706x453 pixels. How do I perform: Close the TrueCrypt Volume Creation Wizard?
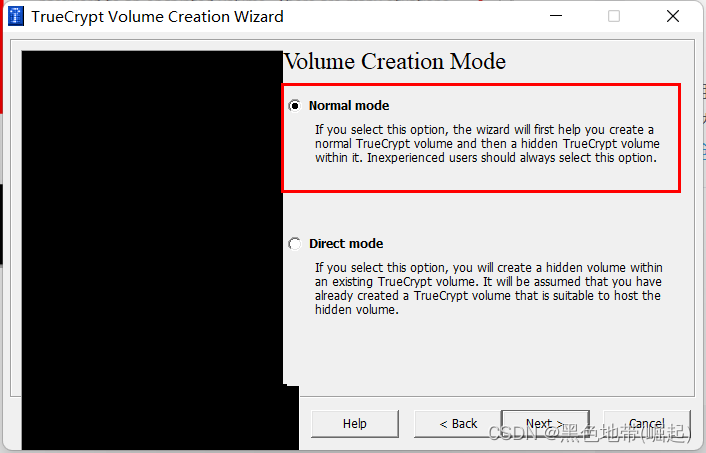click(x=673, y=16)
